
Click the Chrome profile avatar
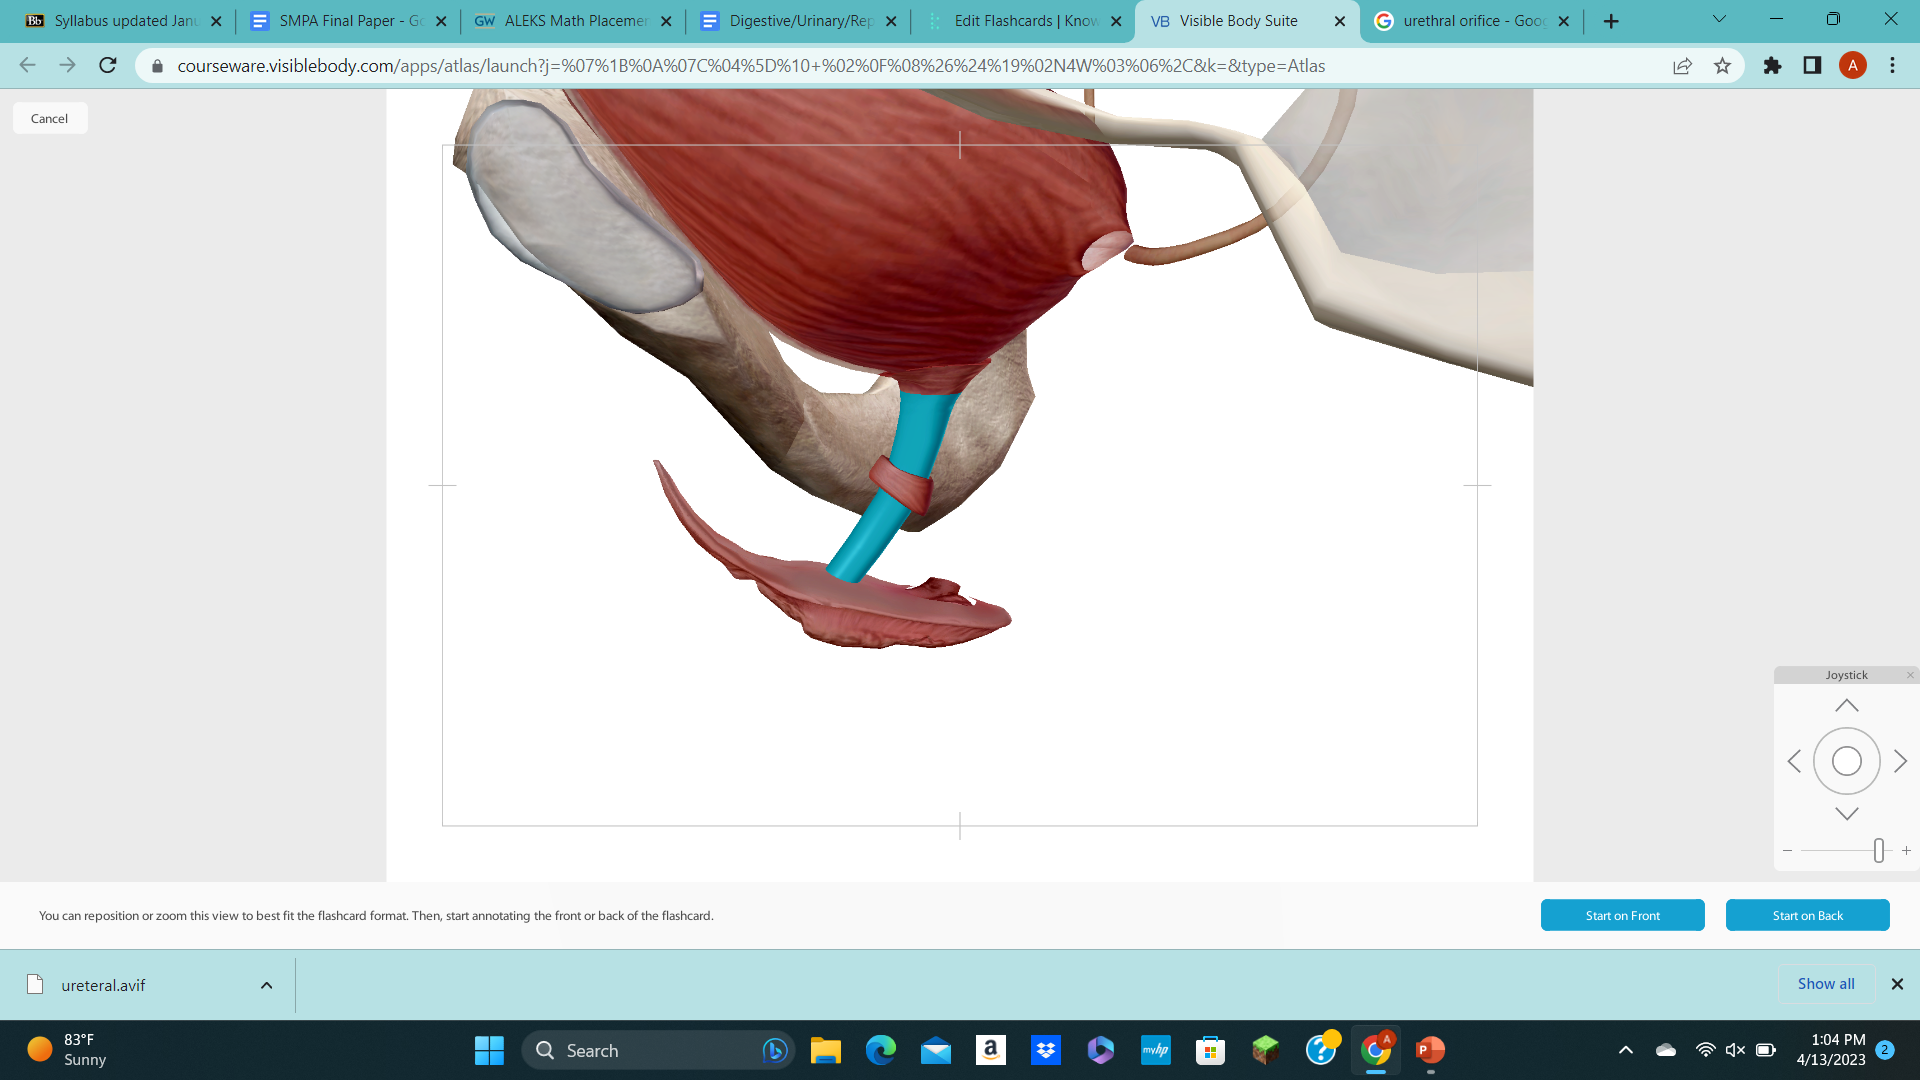click(1853, 66)
